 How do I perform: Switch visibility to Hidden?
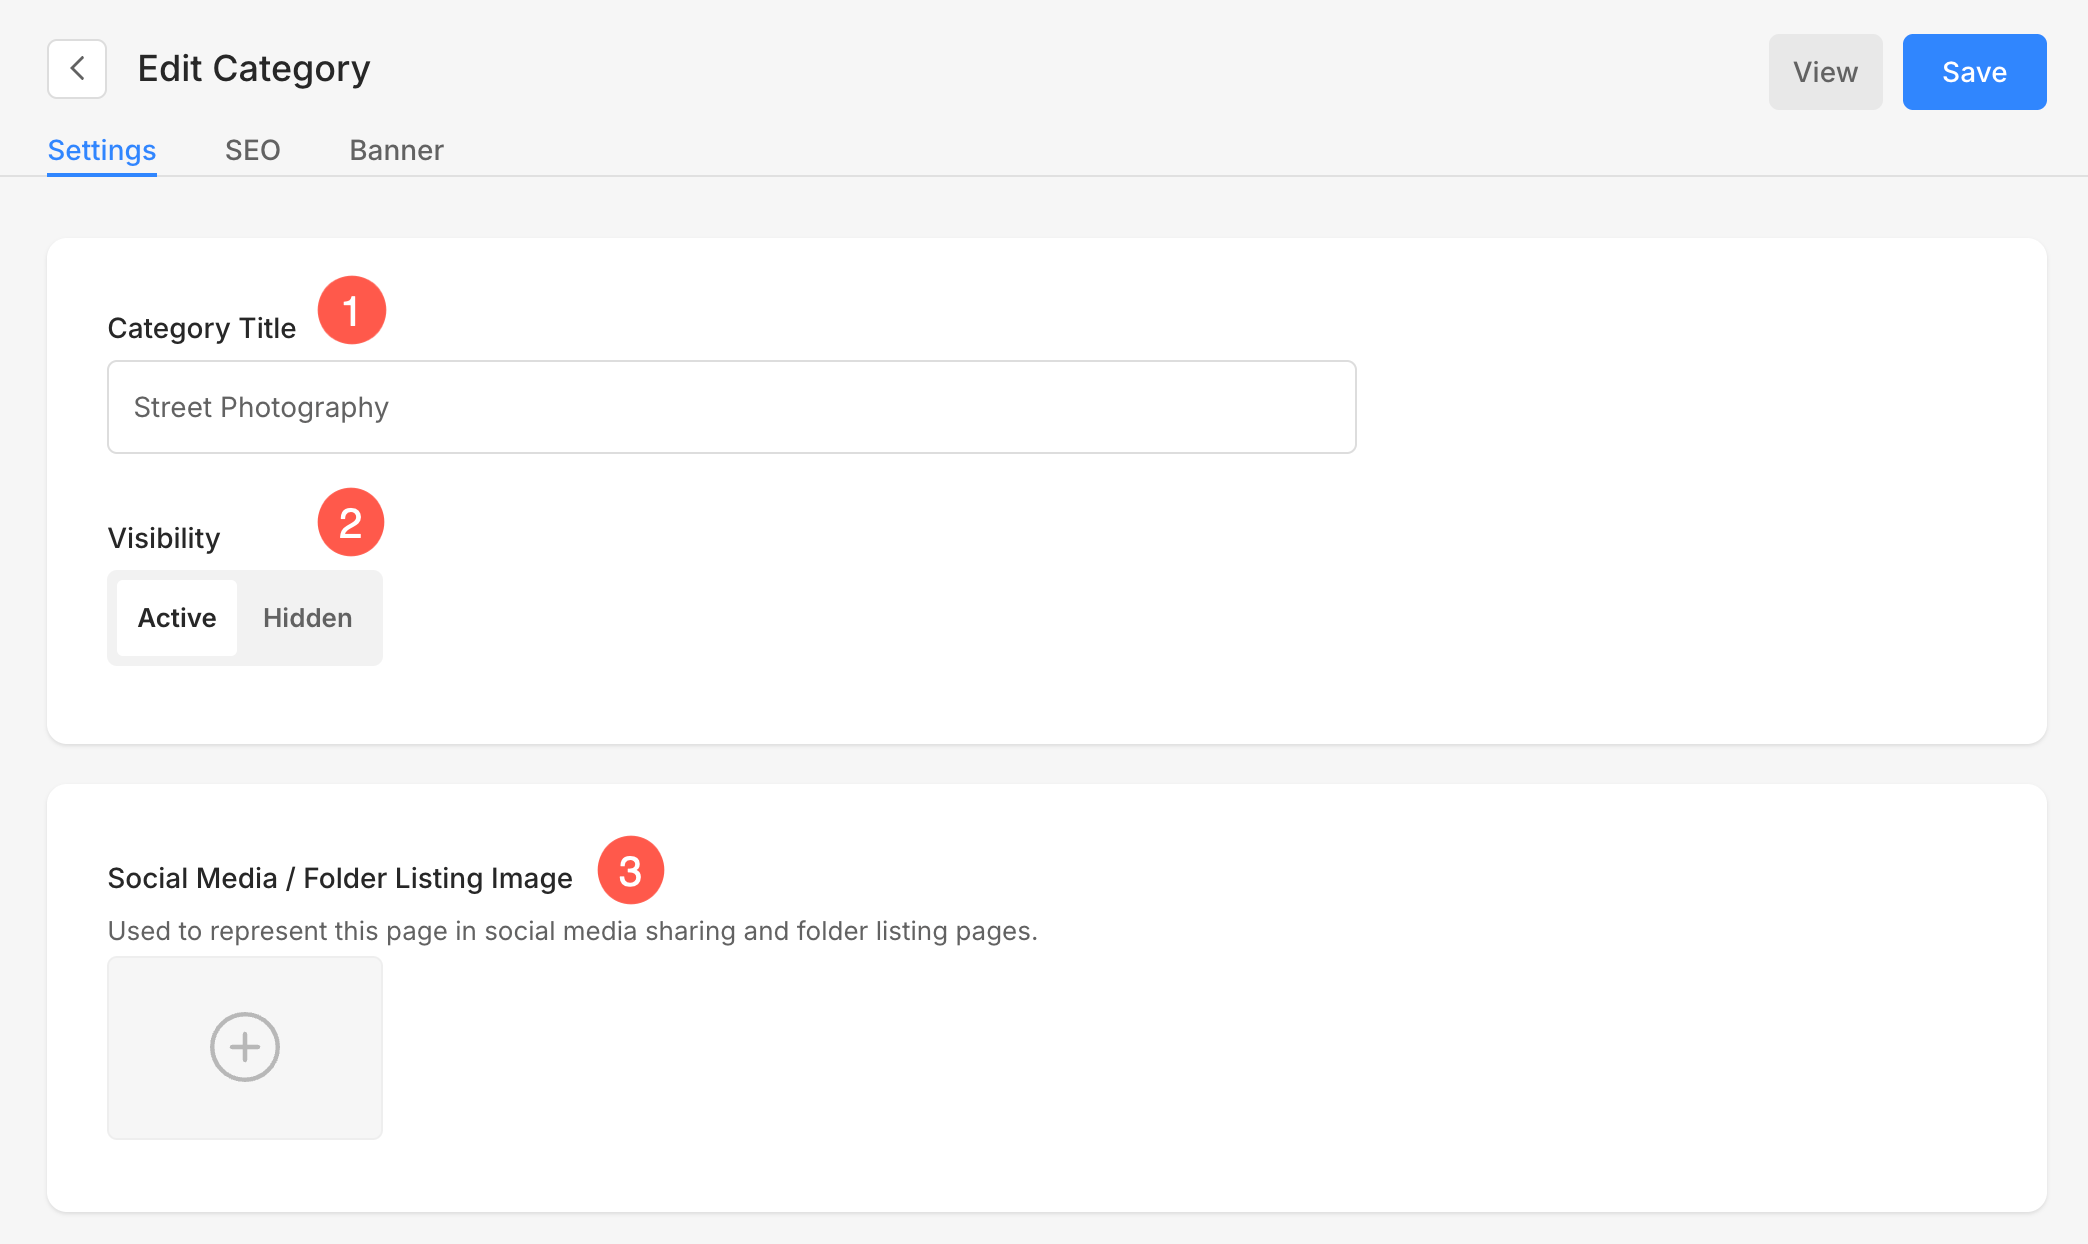[x=307, y=618]
